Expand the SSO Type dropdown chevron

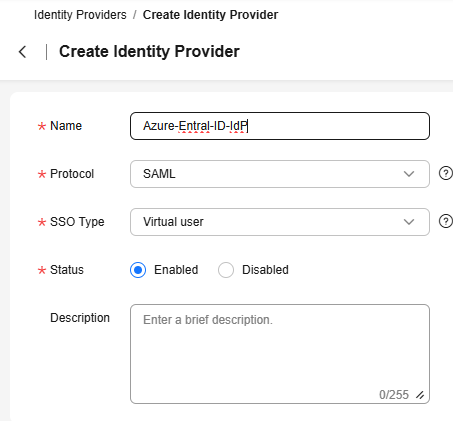[409, 222]
